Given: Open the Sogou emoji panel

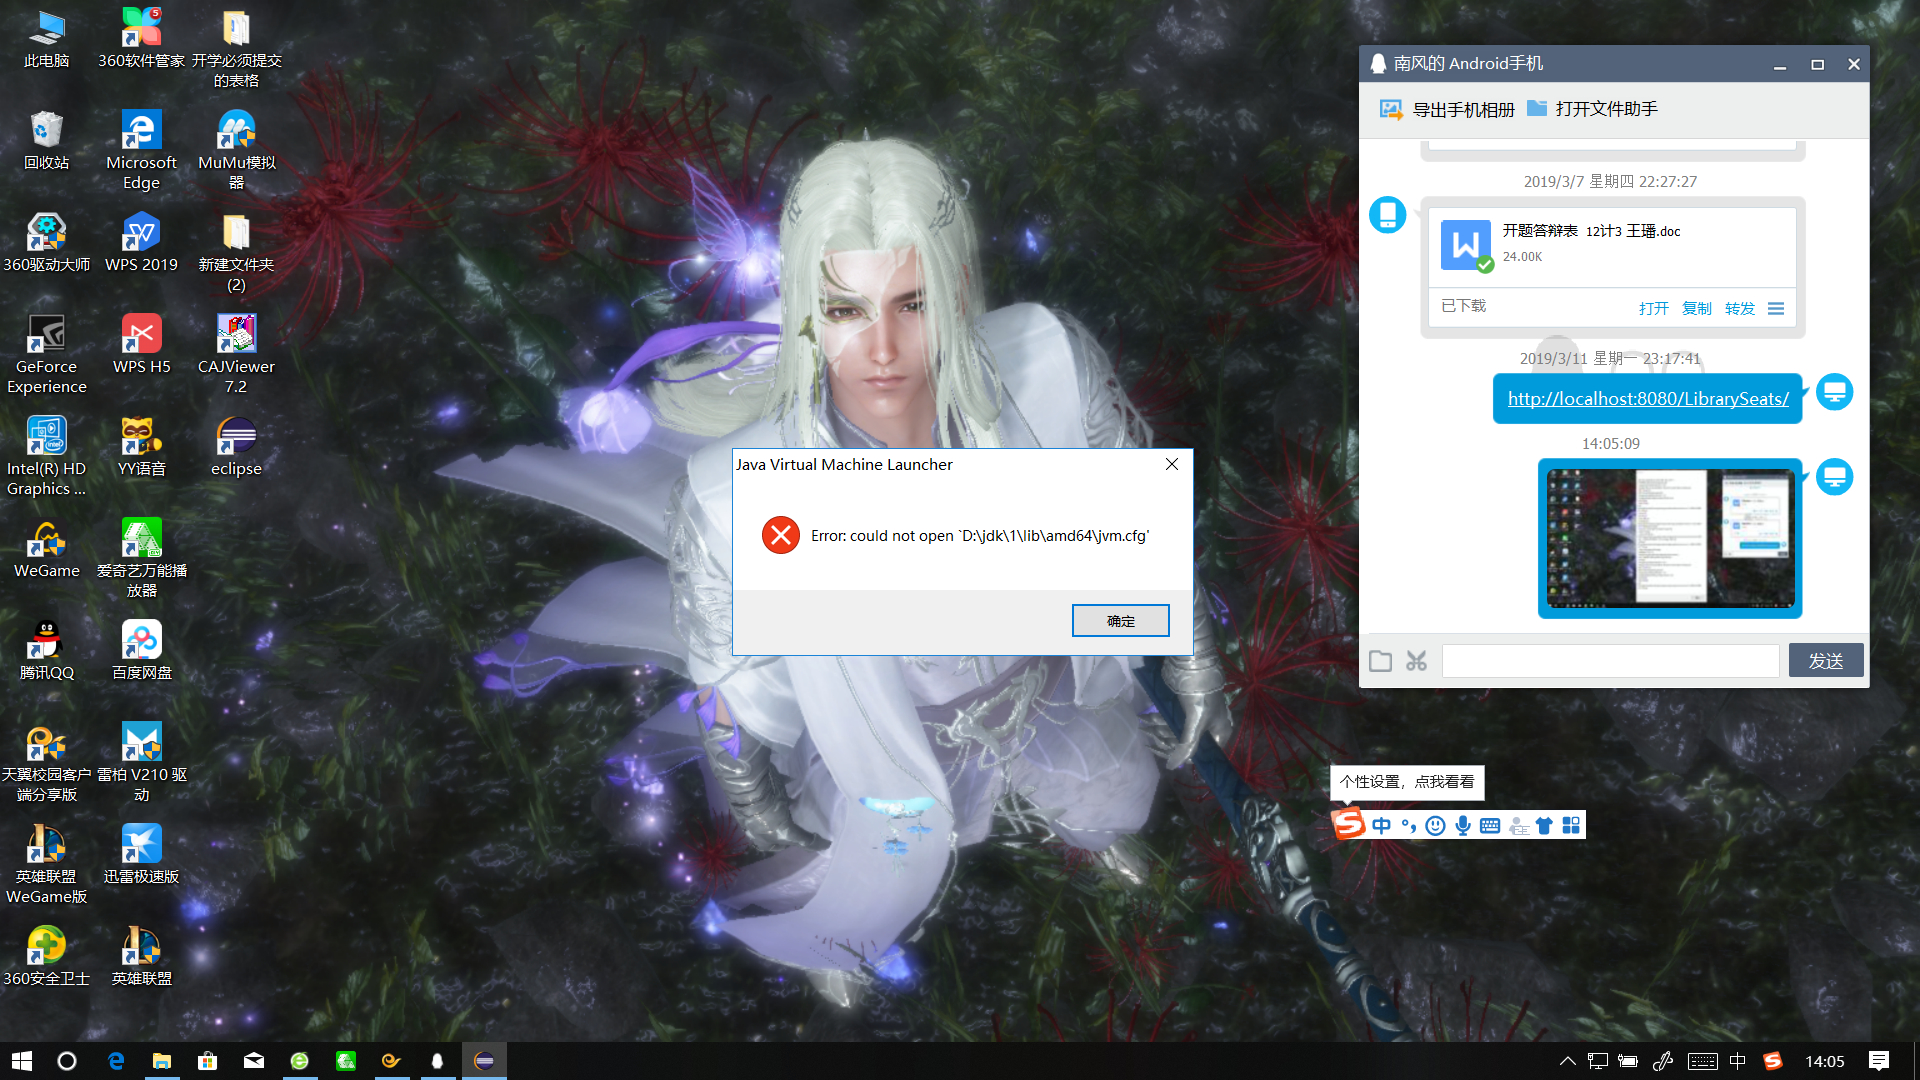Looking at the screenshot, I should pos(1436,825).
